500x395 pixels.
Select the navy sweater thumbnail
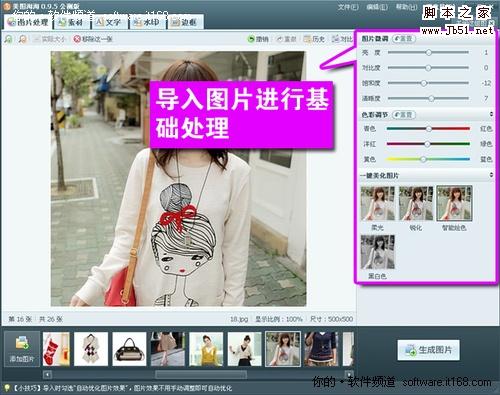[321, 349]
